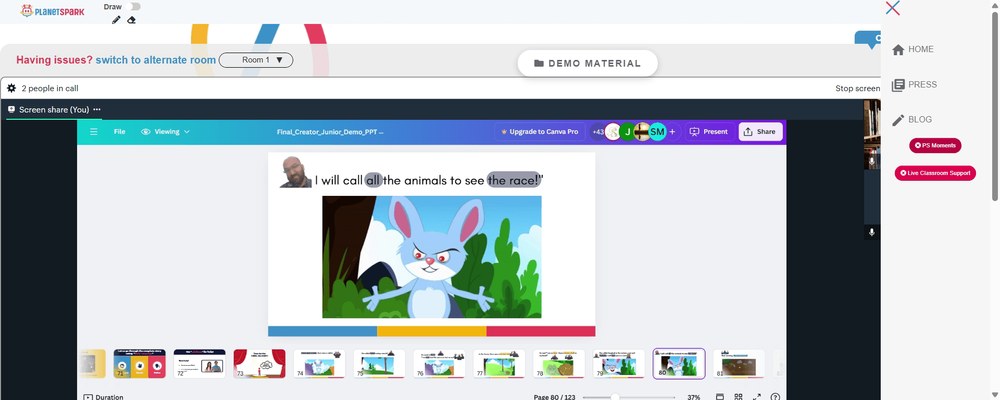Click the upper microphone icon on video tile

click(872, 162)
